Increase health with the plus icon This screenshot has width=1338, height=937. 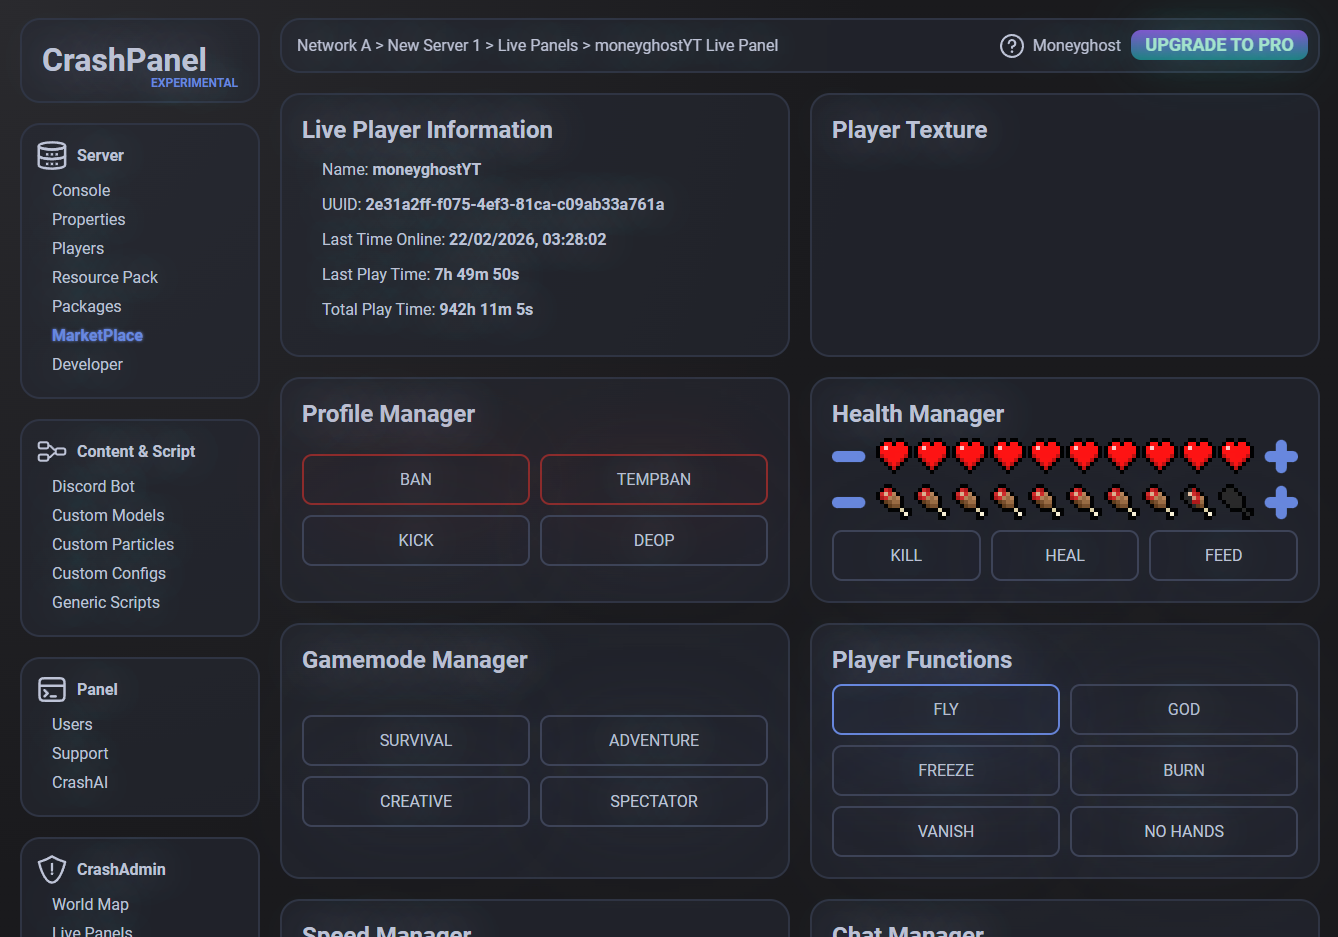point(1281,457)
